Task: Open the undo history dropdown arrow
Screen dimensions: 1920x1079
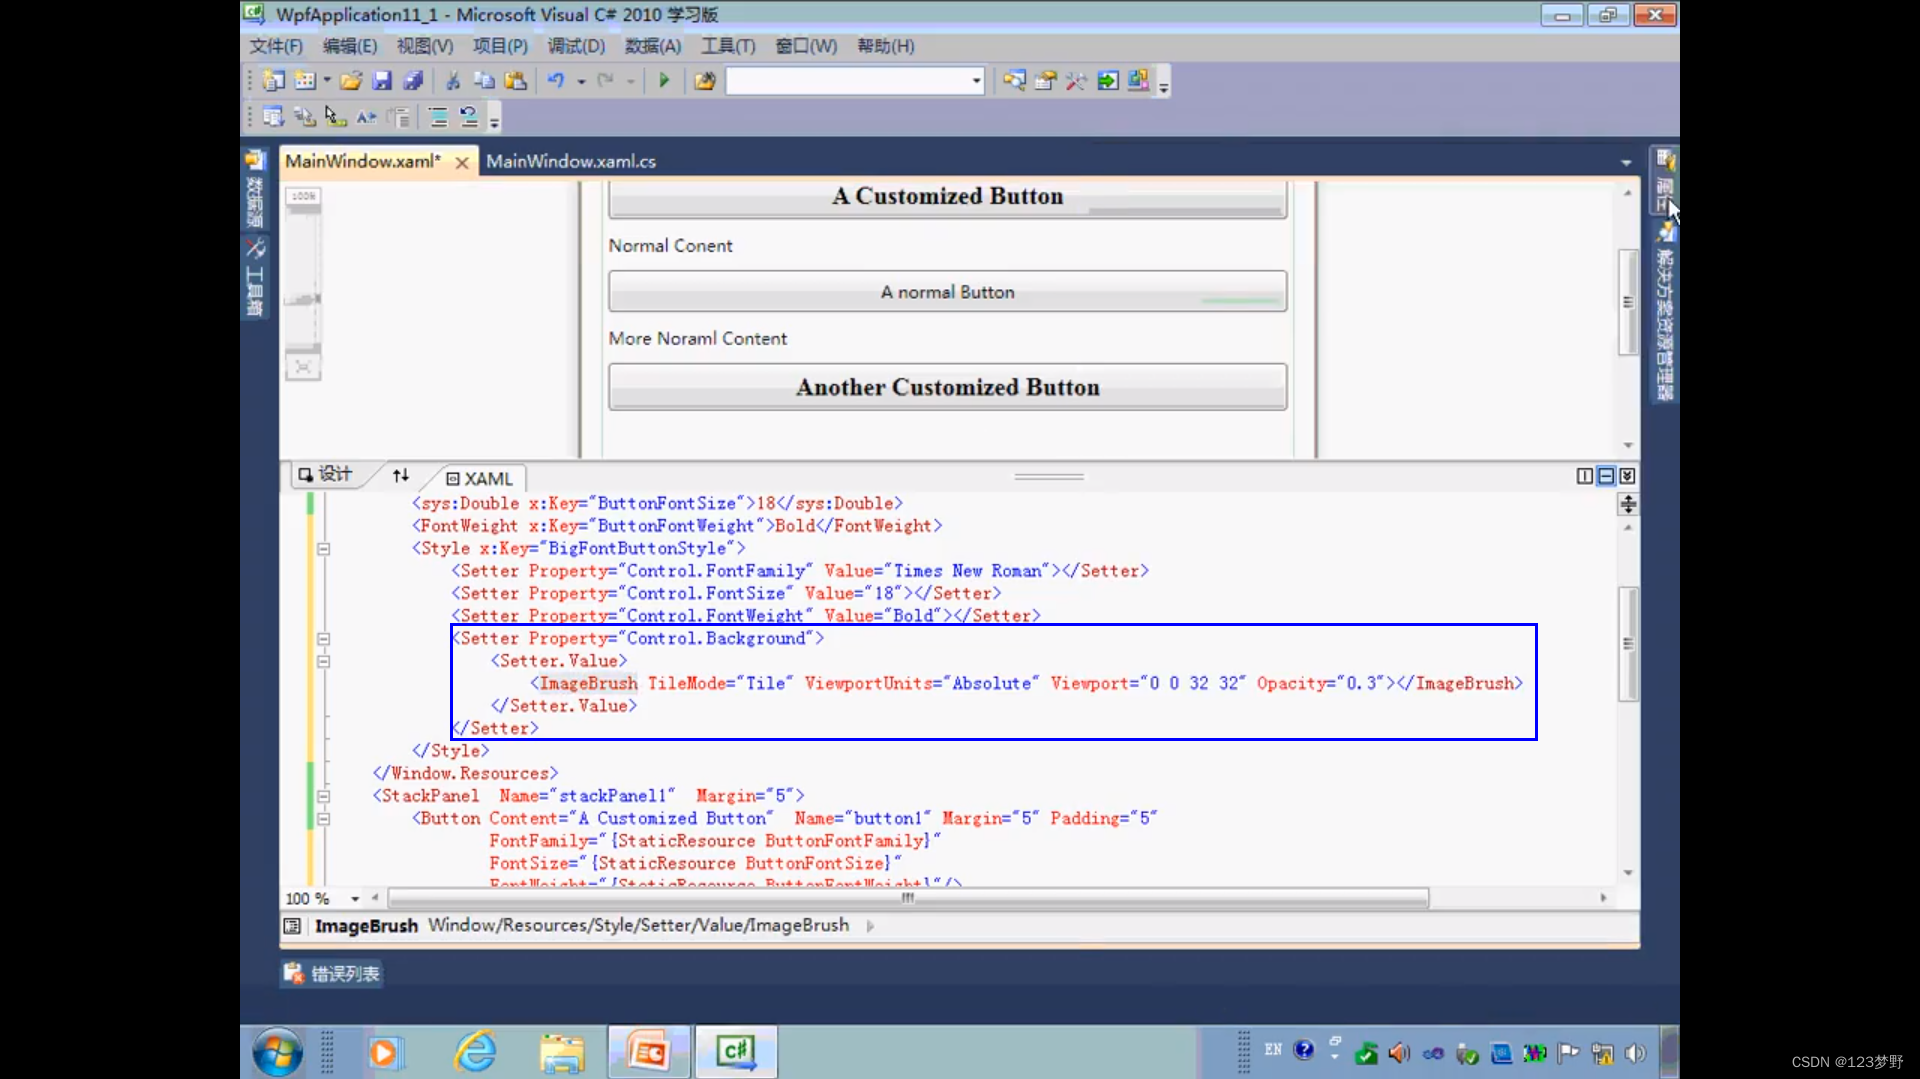Action: pos(581,82)
